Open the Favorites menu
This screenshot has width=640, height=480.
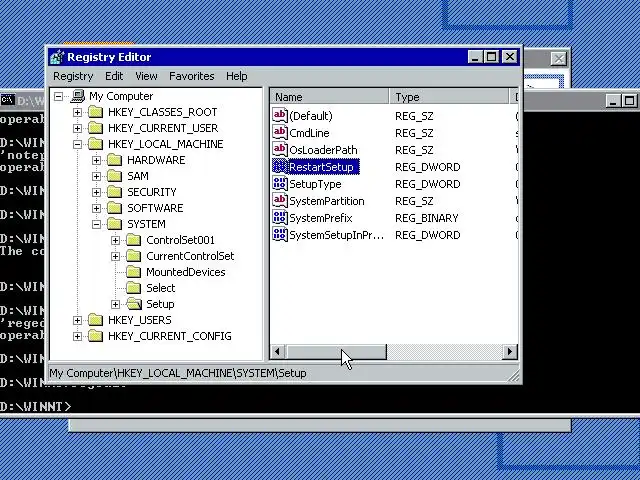[191, 76]
